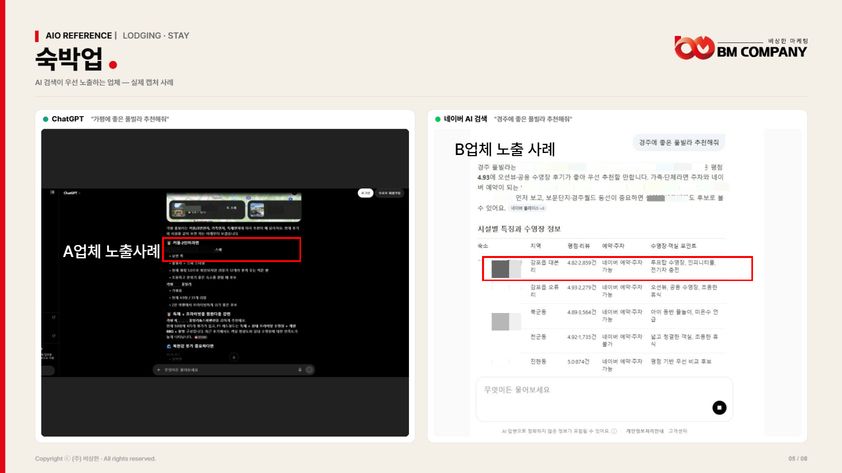Click the scroll-to-bottom arrow in ChatGPT chat
This screenshot has height=473, width=842.
coord(234,357)
